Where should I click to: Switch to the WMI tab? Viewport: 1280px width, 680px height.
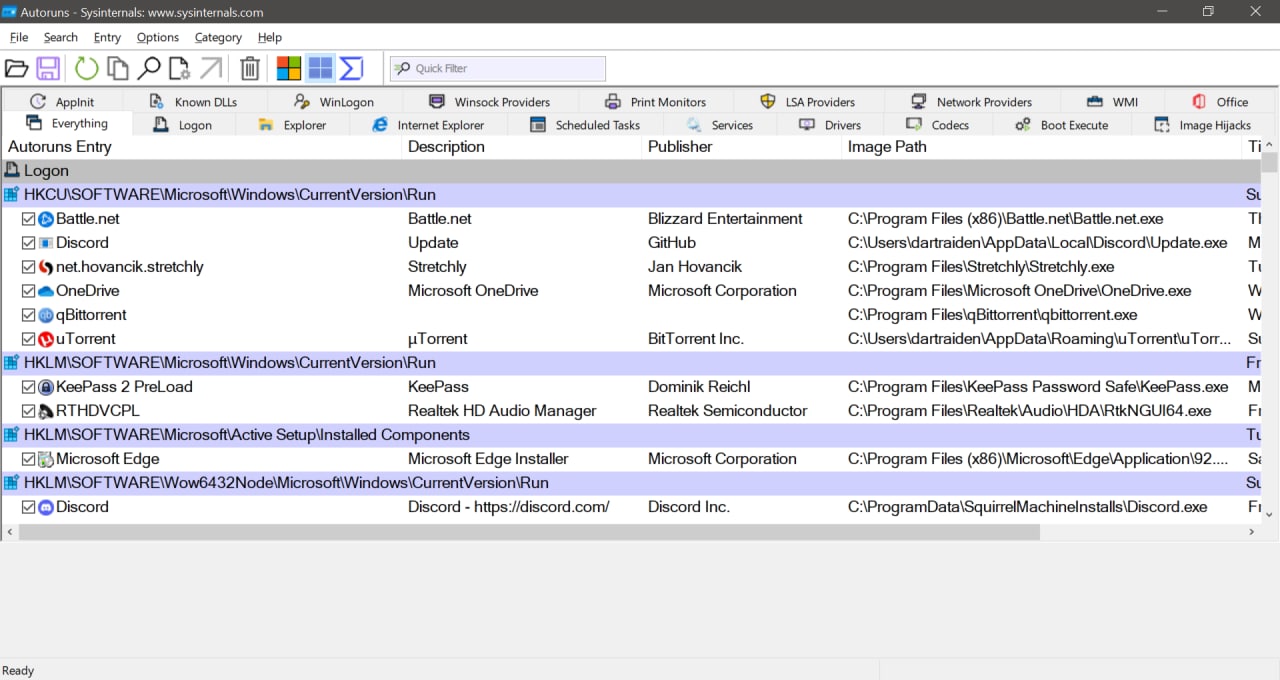[x=1112, y=102]
